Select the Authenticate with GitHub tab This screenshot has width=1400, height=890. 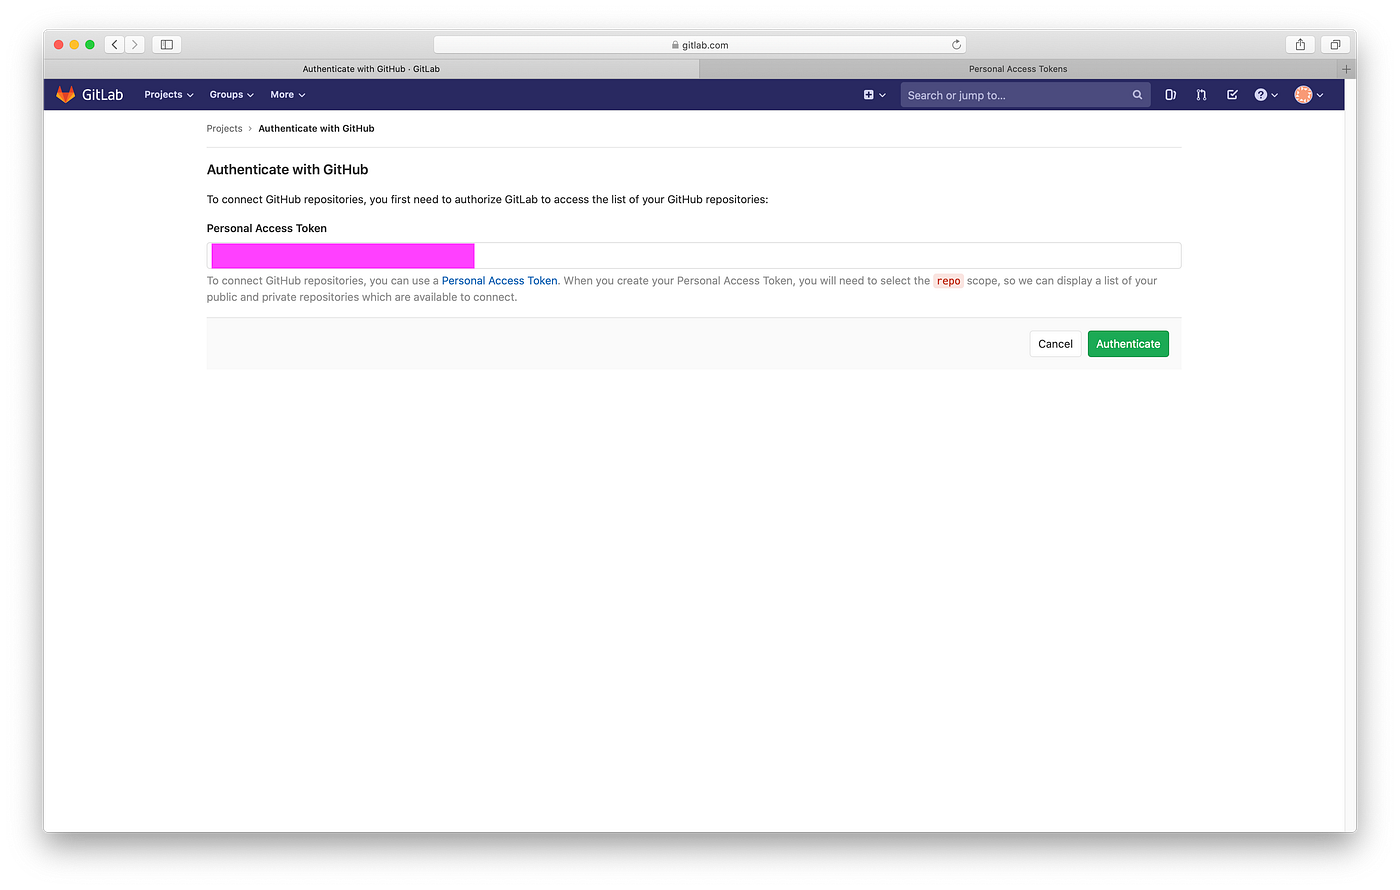point(371,68)
